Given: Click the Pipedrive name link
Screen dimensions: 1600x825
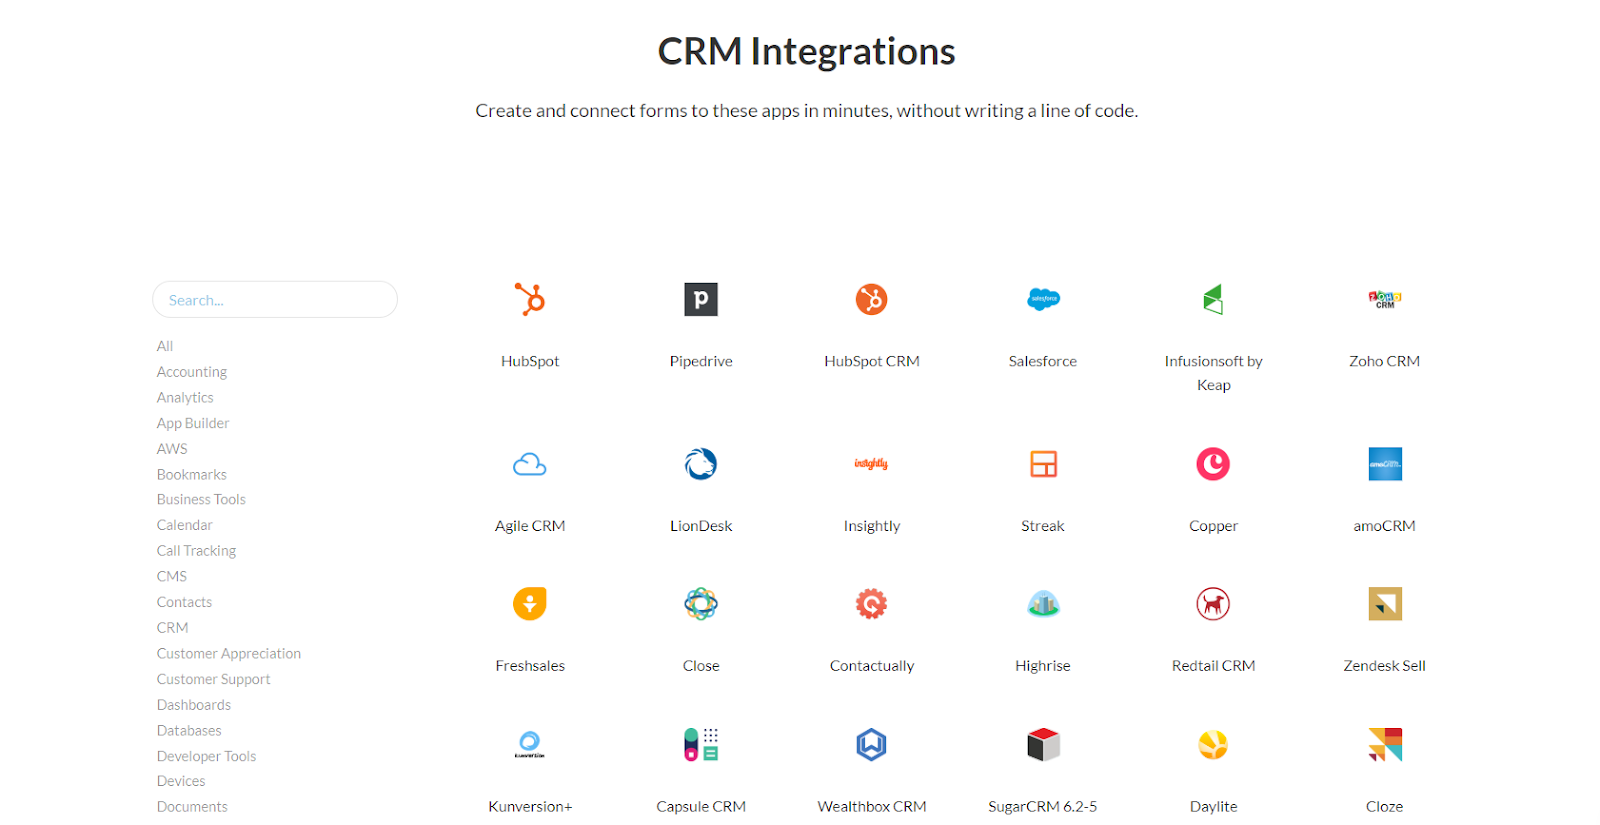Looking at the screenshot, I should (701, 362).
